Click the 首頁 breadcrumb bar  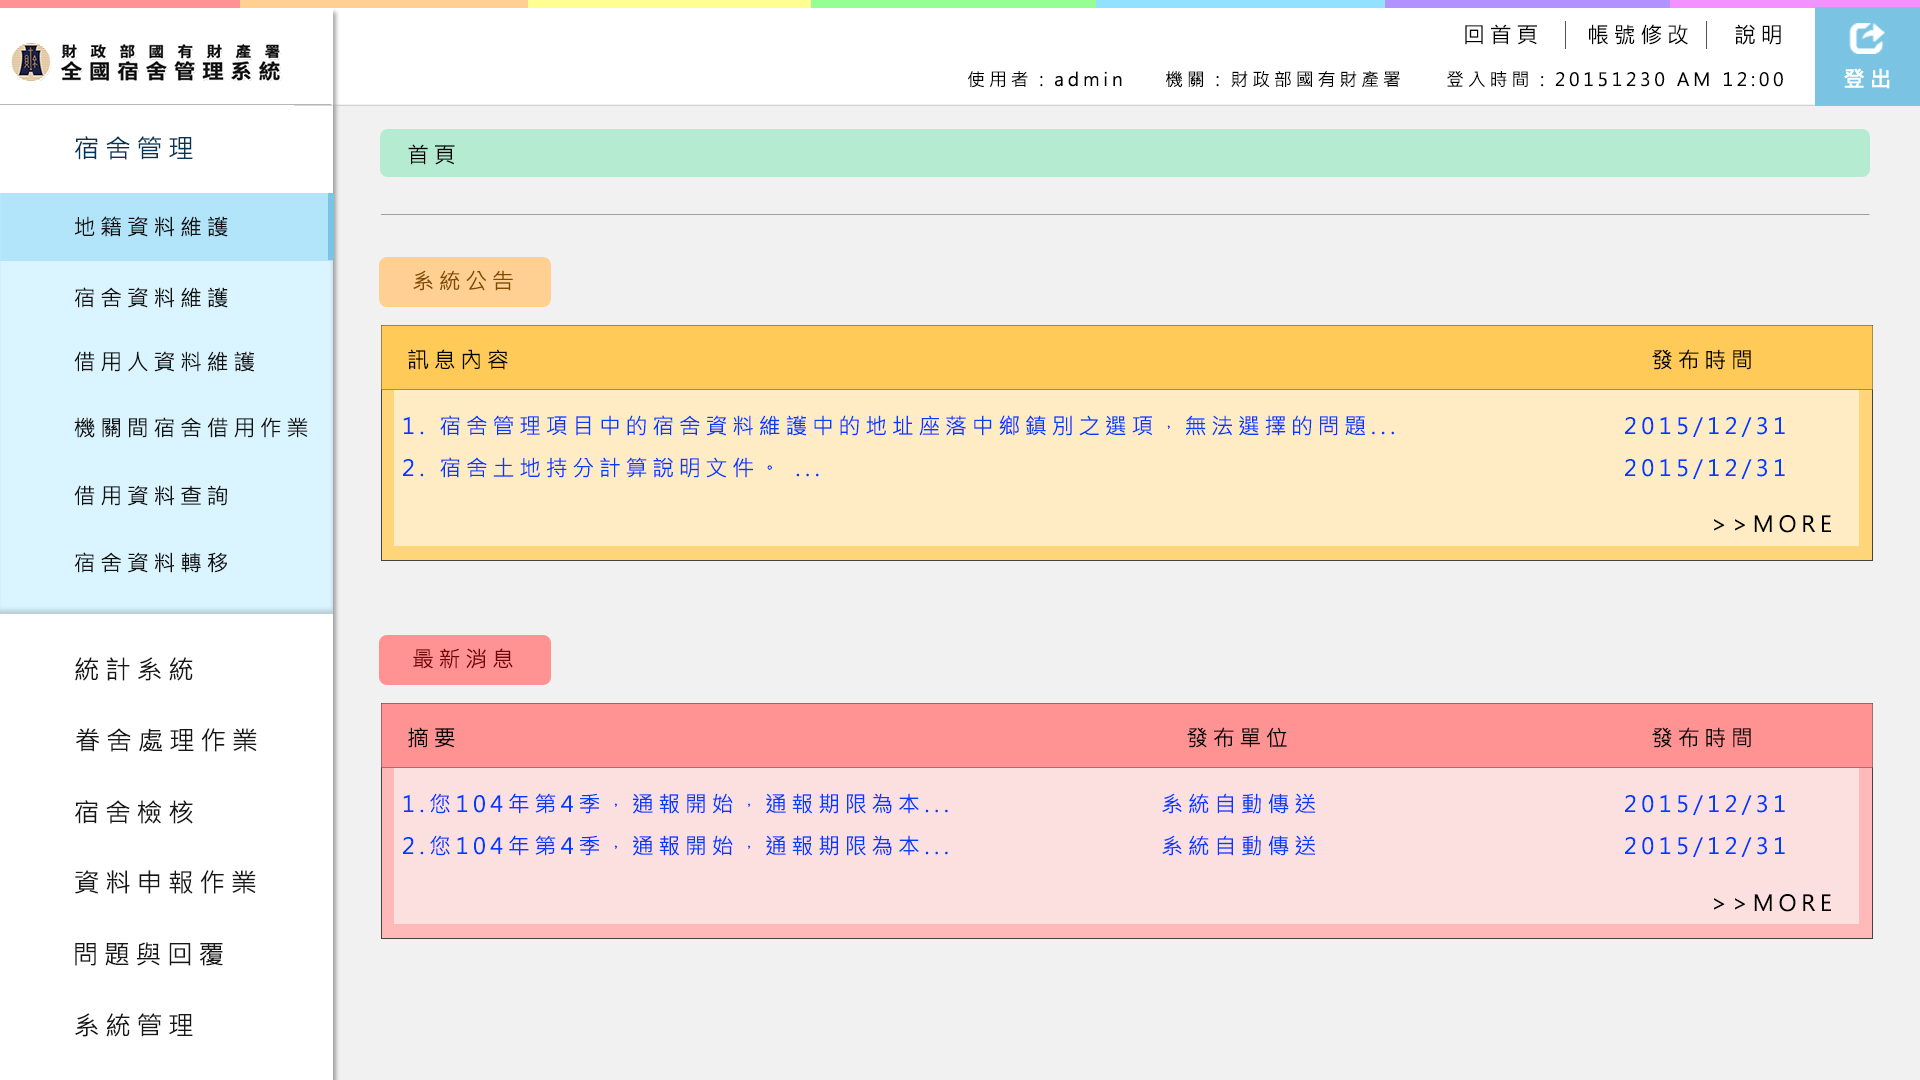click(1124, 154)
